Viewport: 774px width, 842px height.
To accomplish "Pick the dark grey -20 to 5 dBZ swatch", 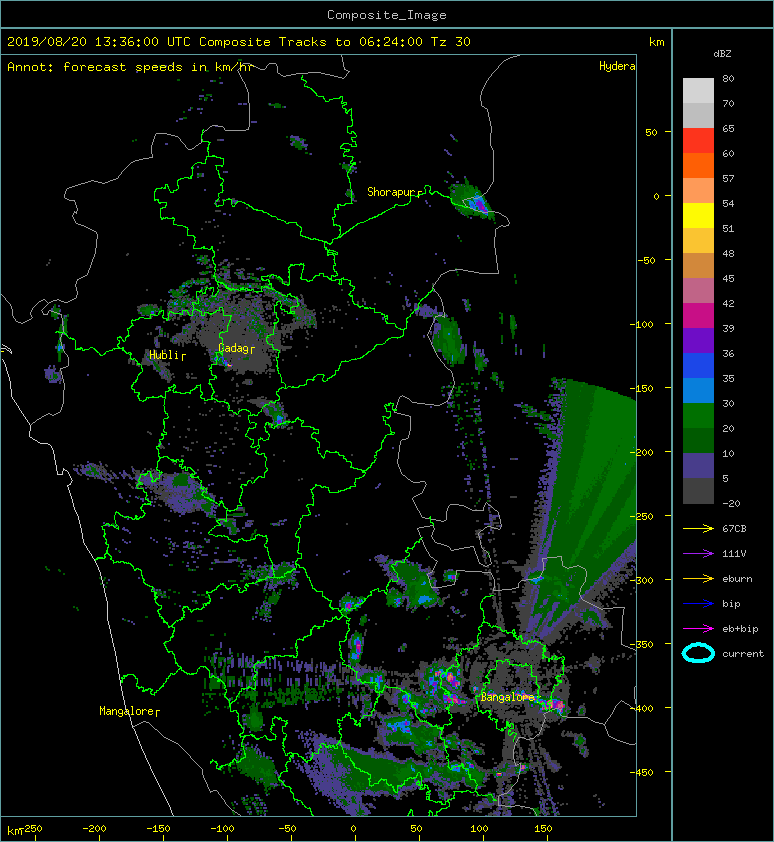I will point(698,490).
